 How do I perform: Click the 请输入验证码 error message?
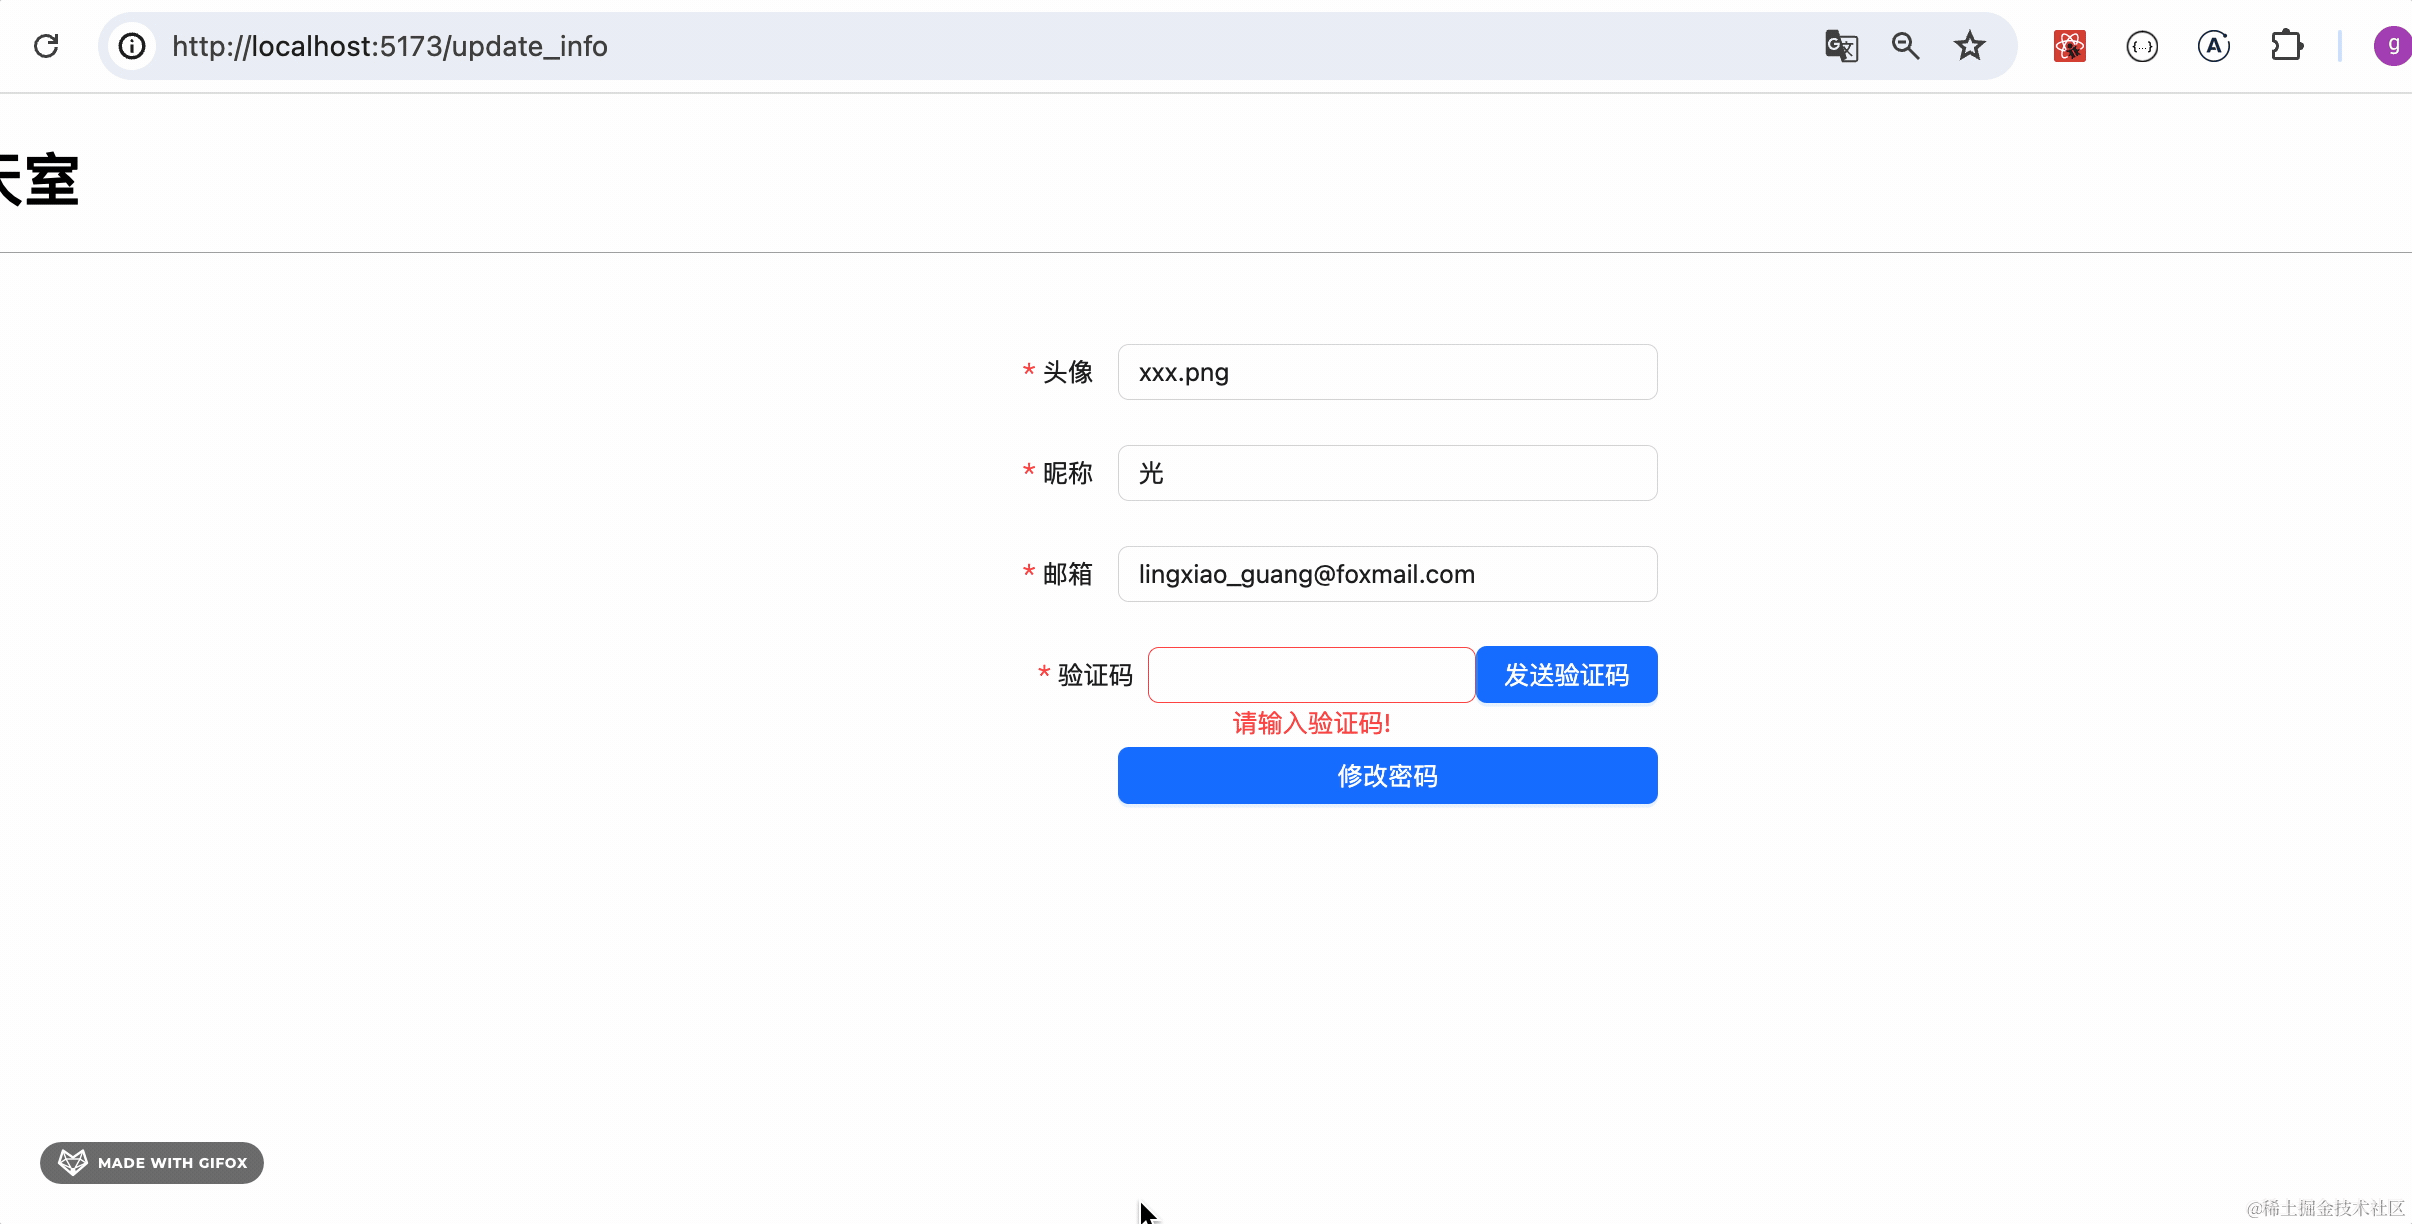coord(1311,723)
